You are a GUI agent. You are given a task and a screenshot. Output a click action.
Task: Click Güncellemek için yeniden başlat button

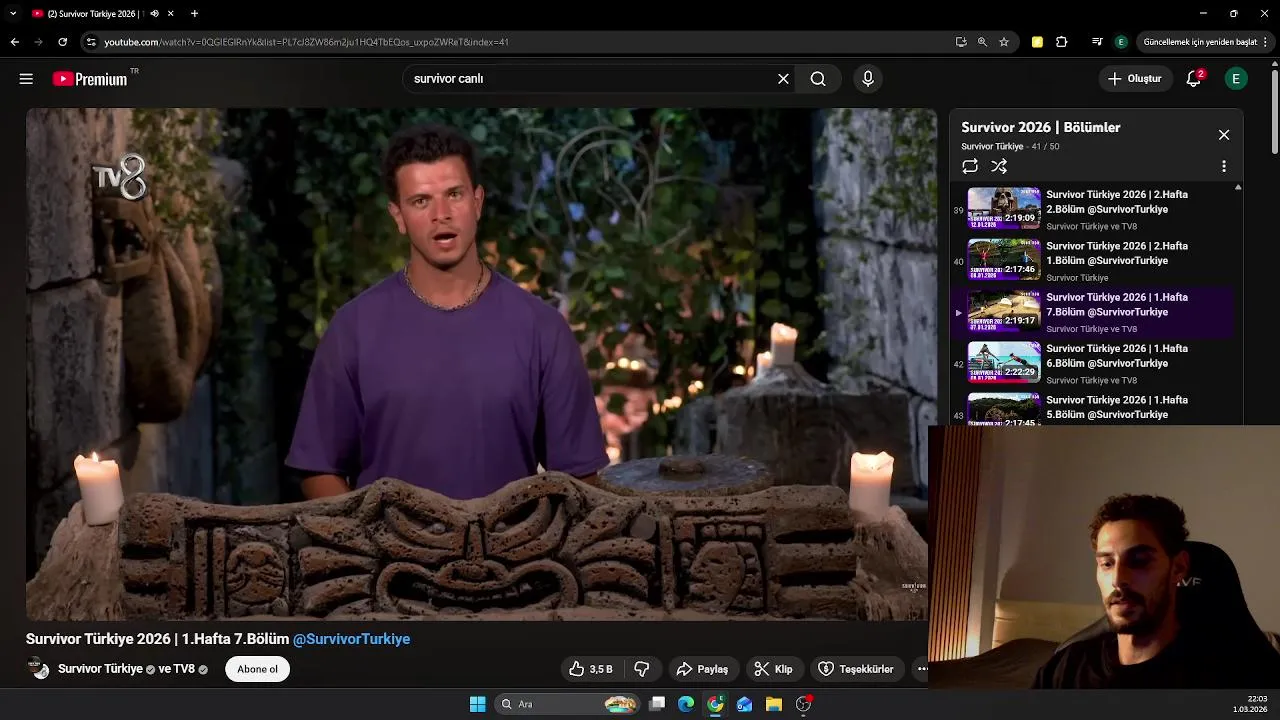click(1201, 42)
